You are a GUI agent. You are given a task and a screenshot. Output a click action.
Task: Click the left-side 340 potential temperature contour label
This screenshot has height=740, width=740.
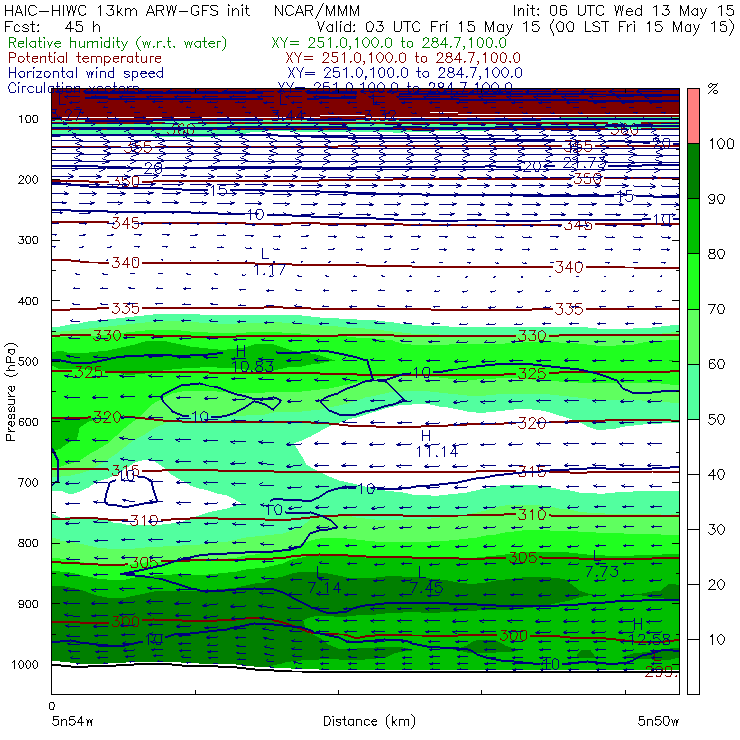click(126, 262)
